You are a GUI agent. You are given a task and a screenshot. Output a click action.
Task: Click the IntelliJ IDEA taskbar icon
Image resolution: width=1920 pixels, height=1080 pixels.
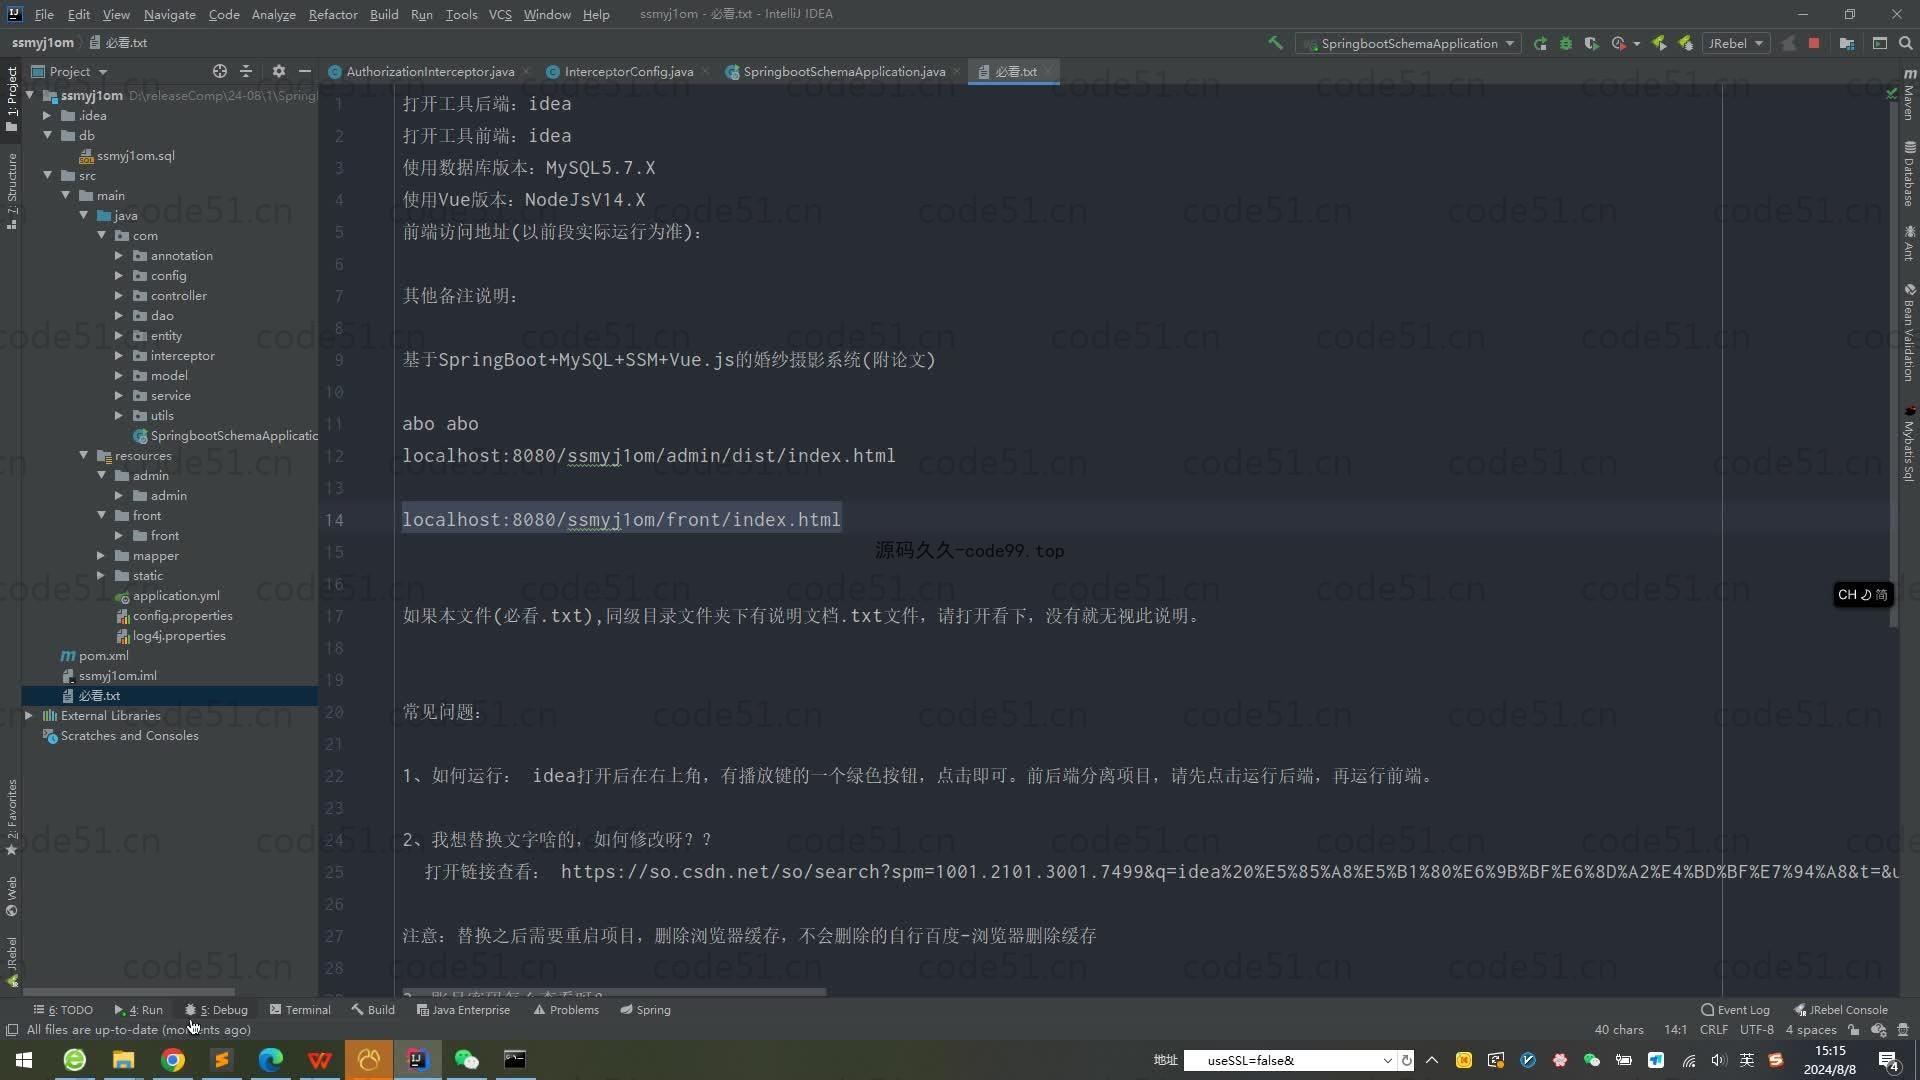point(418,1060)
